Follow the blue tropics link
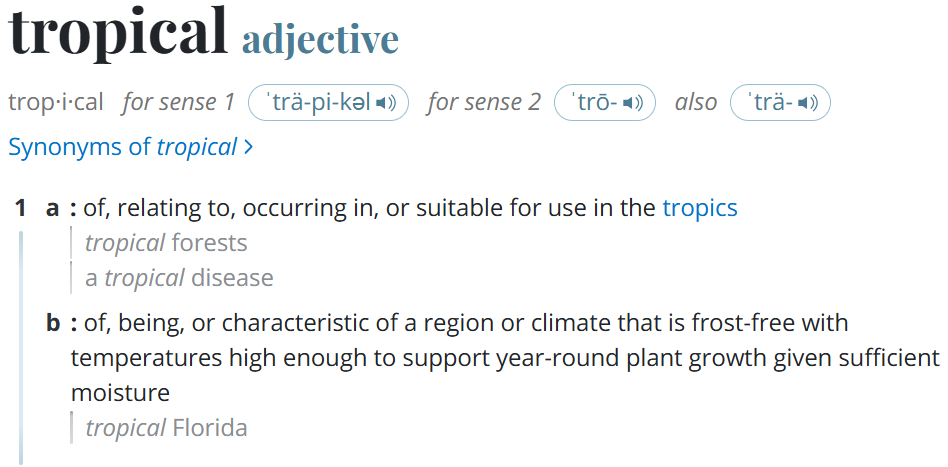The width and height of the screenshot is (948, 467). click(x=699, y=208)
